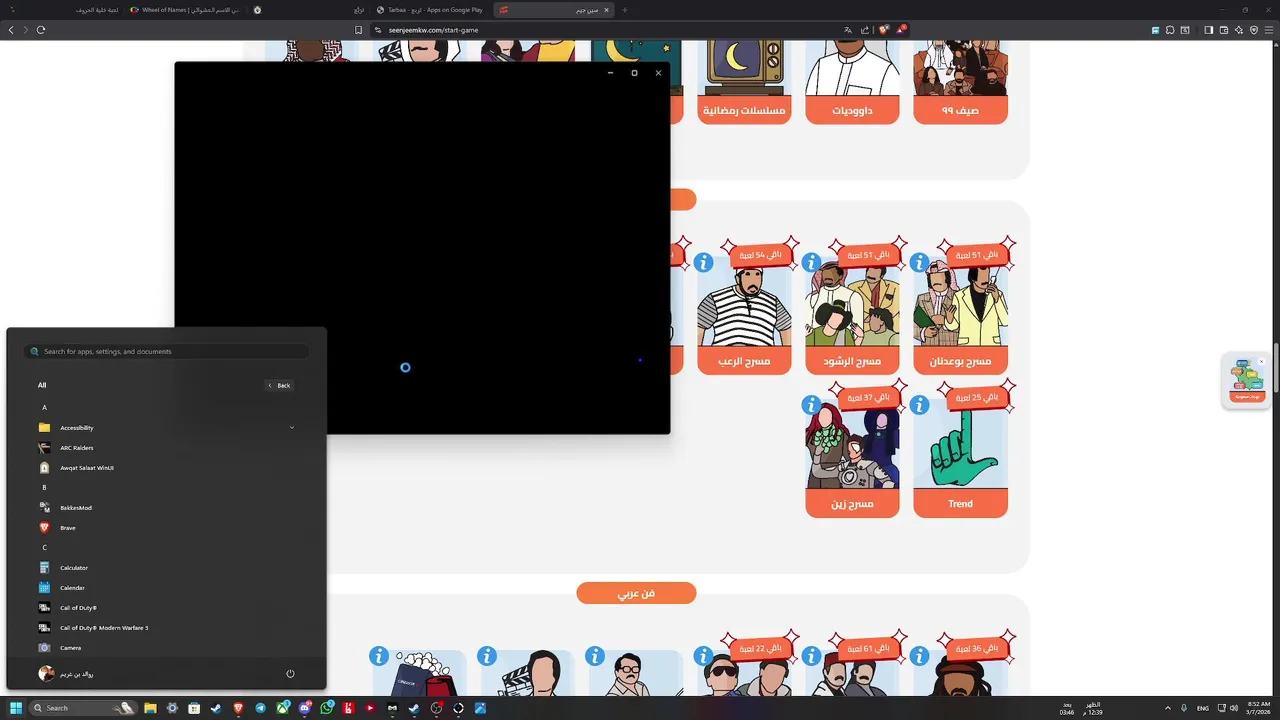Click the فن عربي category label
Screen dimensions: 1280x720
tap(636, 594)
